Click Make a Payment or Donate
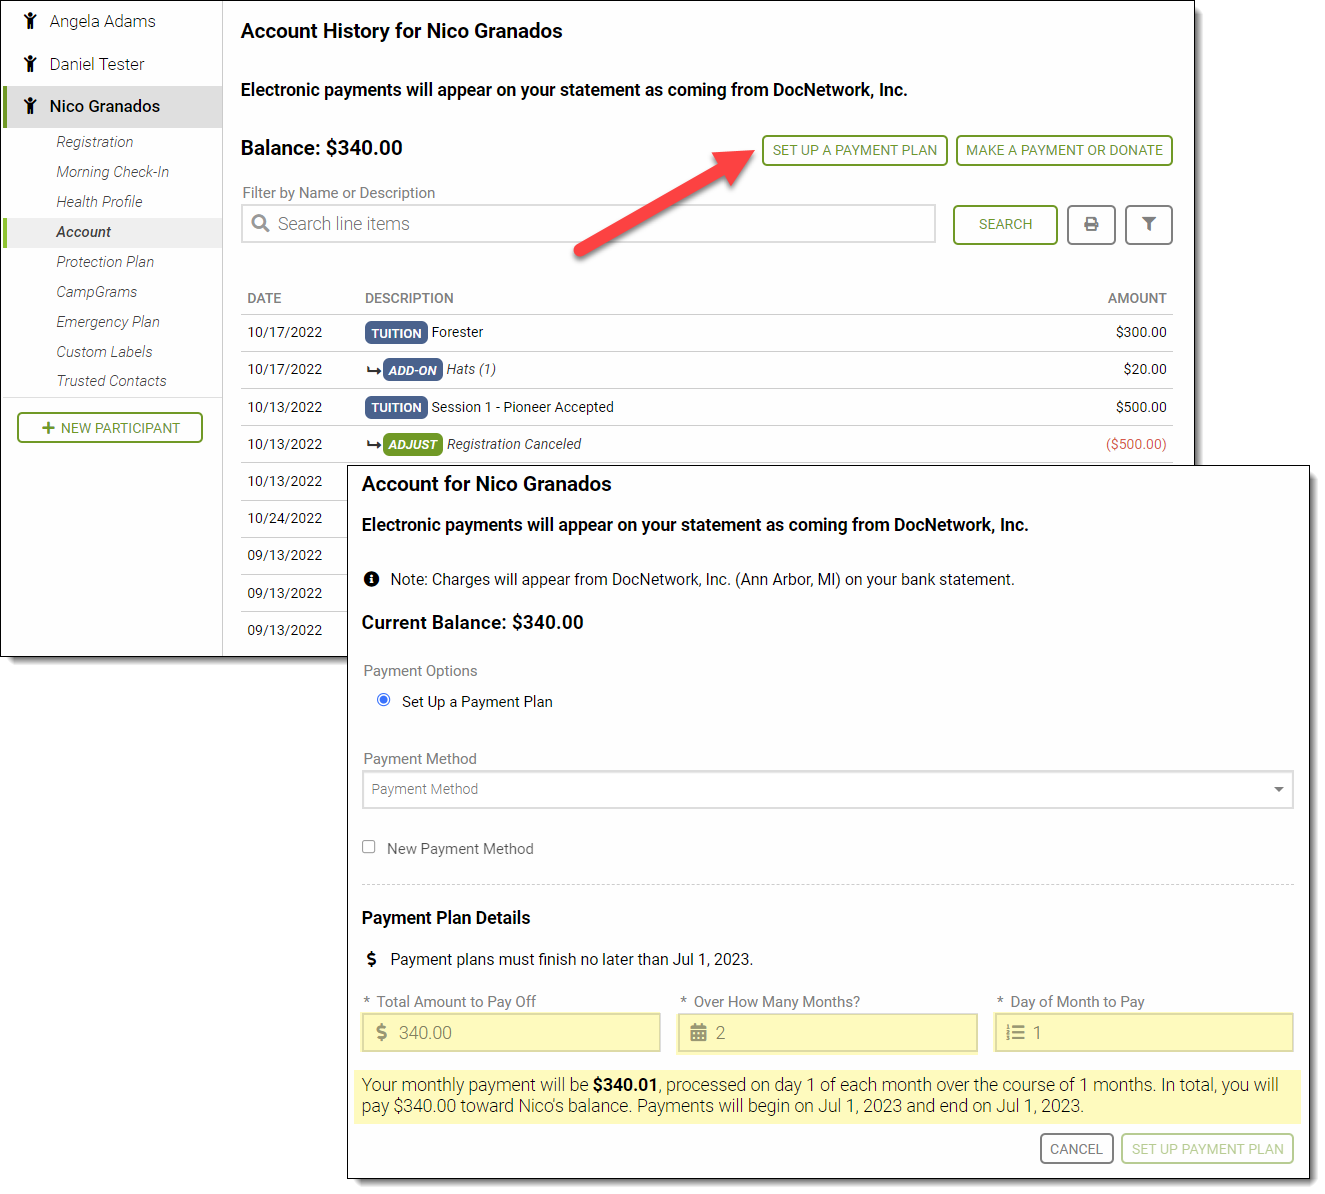This screenshot has height=1194, width=1325. pyautogui.click(x=1064, y=151)
